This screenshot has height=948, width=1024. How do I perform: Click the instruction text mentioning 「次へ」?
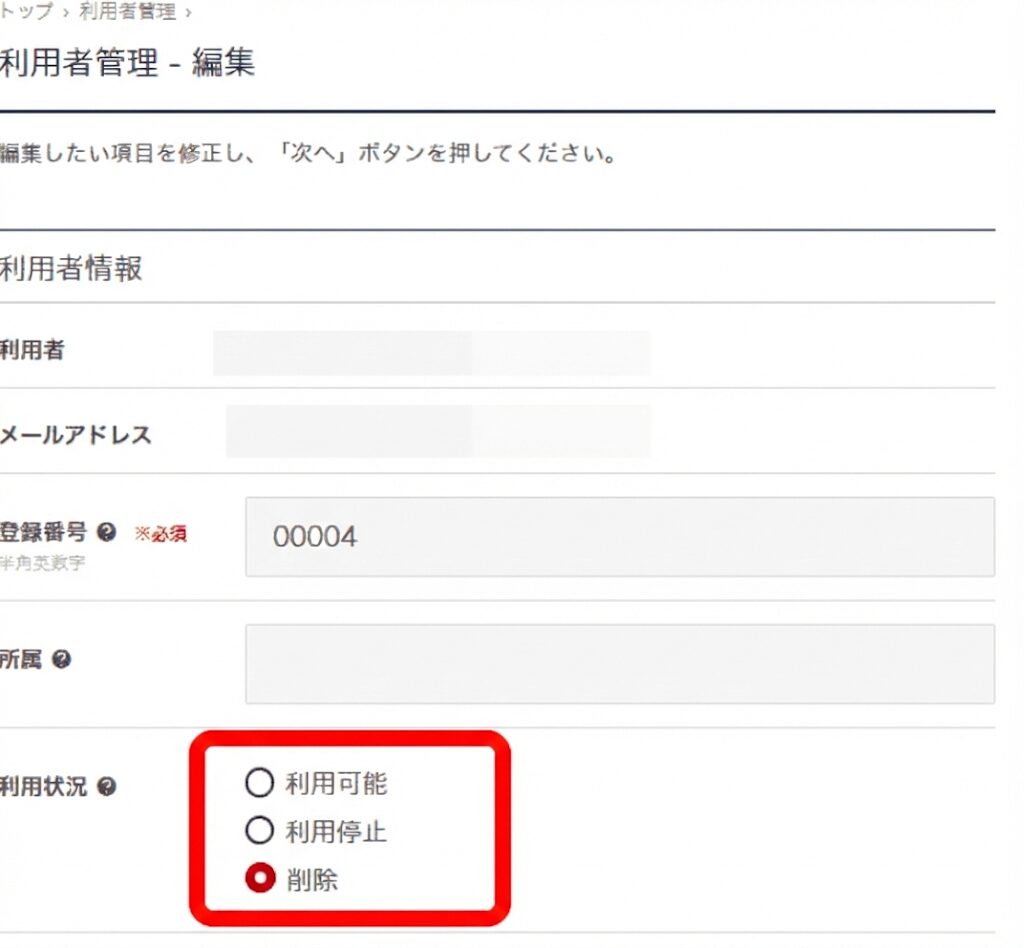click(308, 155)
